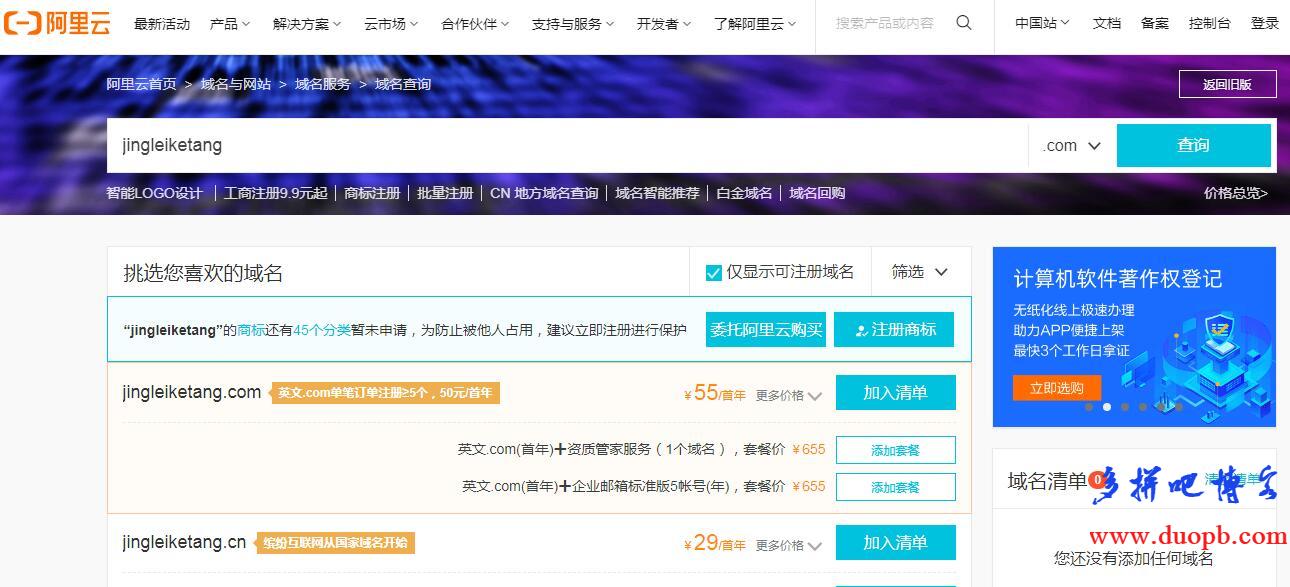Click the 阿里云 logo
Image resolution: width=1290 pixels, height=587 pixels.
pyautogui.click(x=57, y=23)
